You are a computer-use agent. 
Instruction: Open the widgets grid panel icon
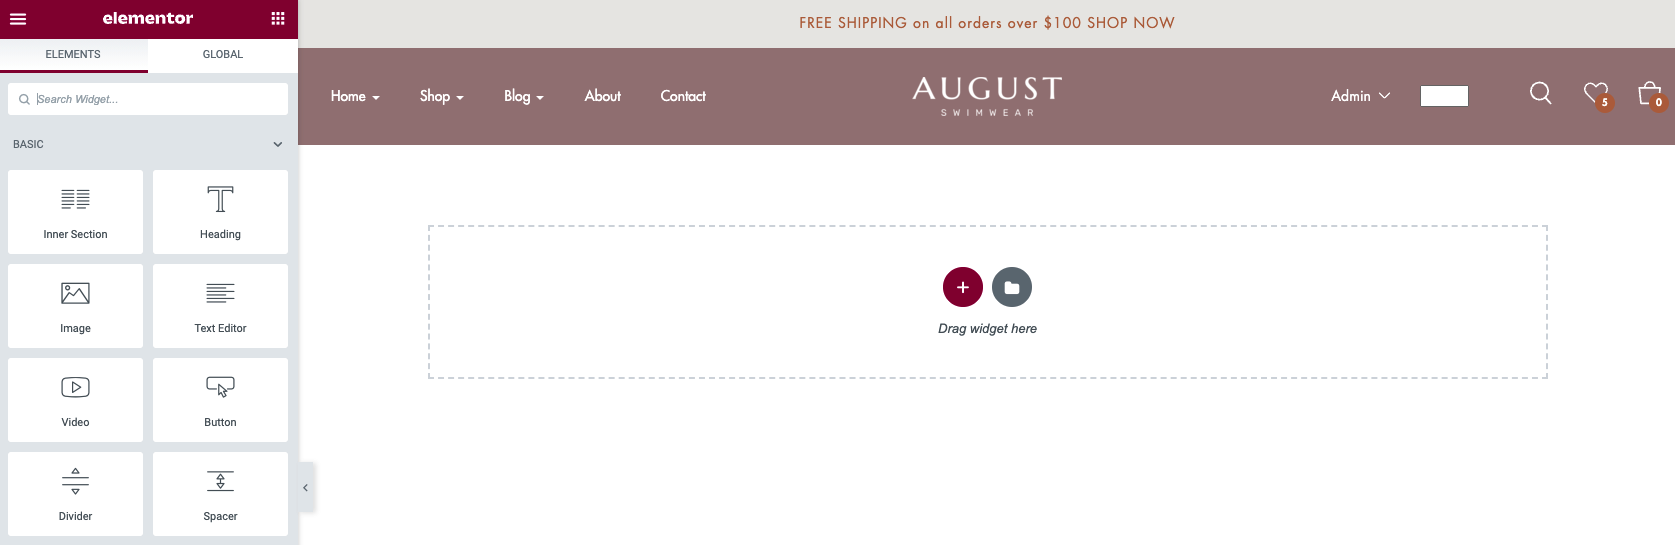click(278, 19)
